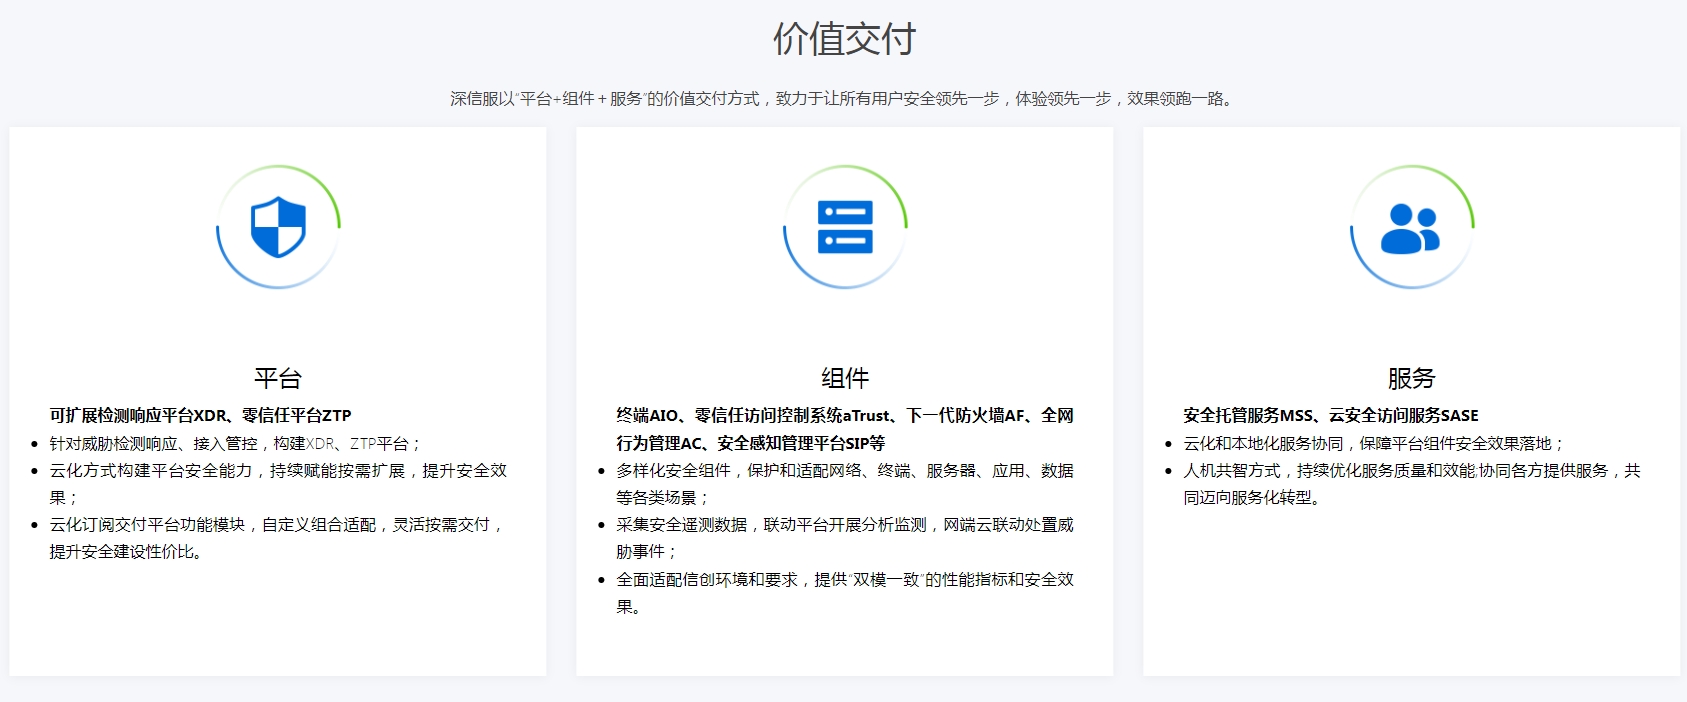This screenshot has height=702, width=1687.
Task: Click bold text 安全托管服务MSS、云安全访问服务SASE
Action: 1331,415
